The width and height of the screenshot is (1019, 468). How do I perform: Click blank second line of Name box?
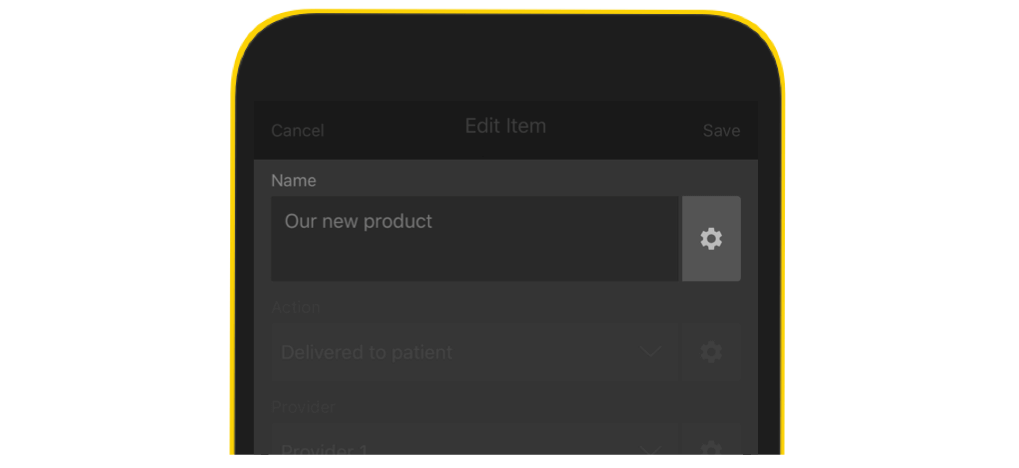[474, 260]
